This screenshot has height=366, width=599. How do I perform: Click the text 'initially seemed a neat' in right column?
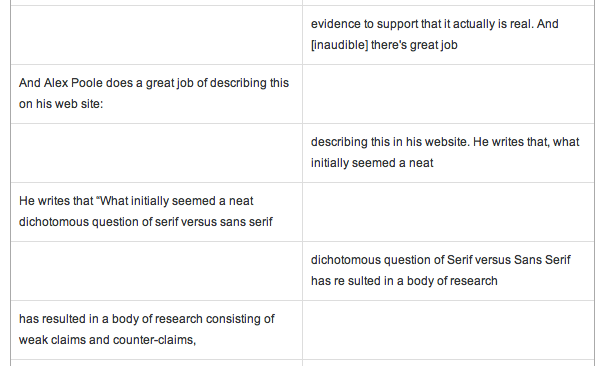pos(372,163)
